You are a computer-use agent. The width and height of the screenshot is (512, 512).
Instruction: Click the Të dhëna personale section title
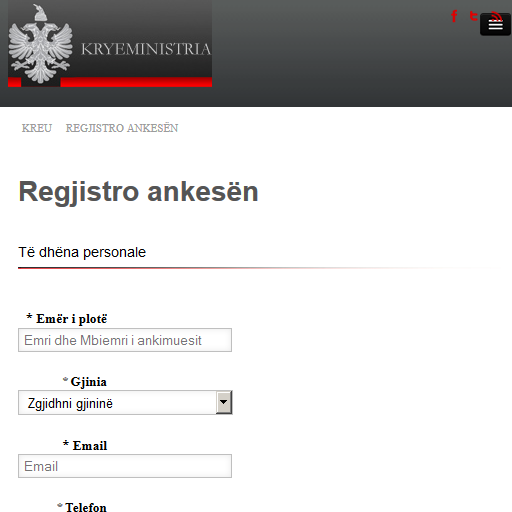click(x=82, y=252)
